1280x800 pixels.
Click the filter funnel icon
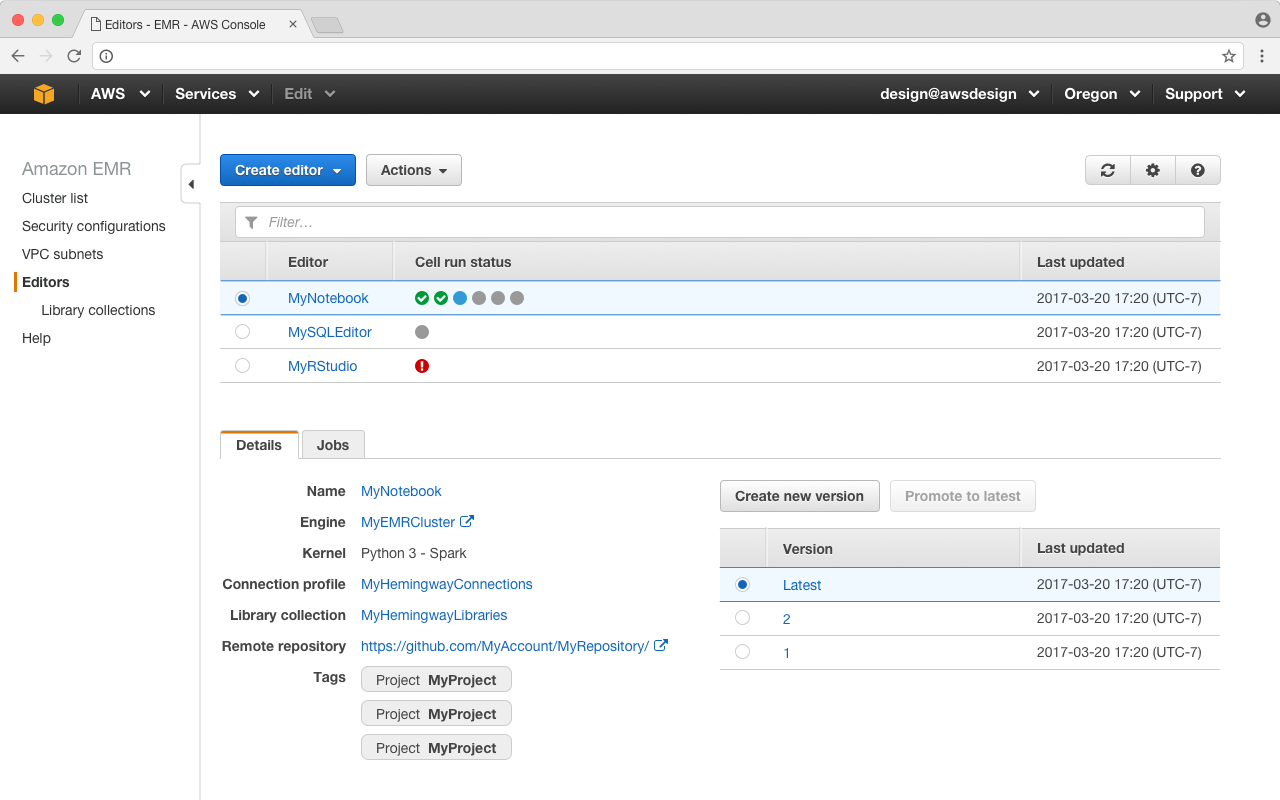coord(251,222)
